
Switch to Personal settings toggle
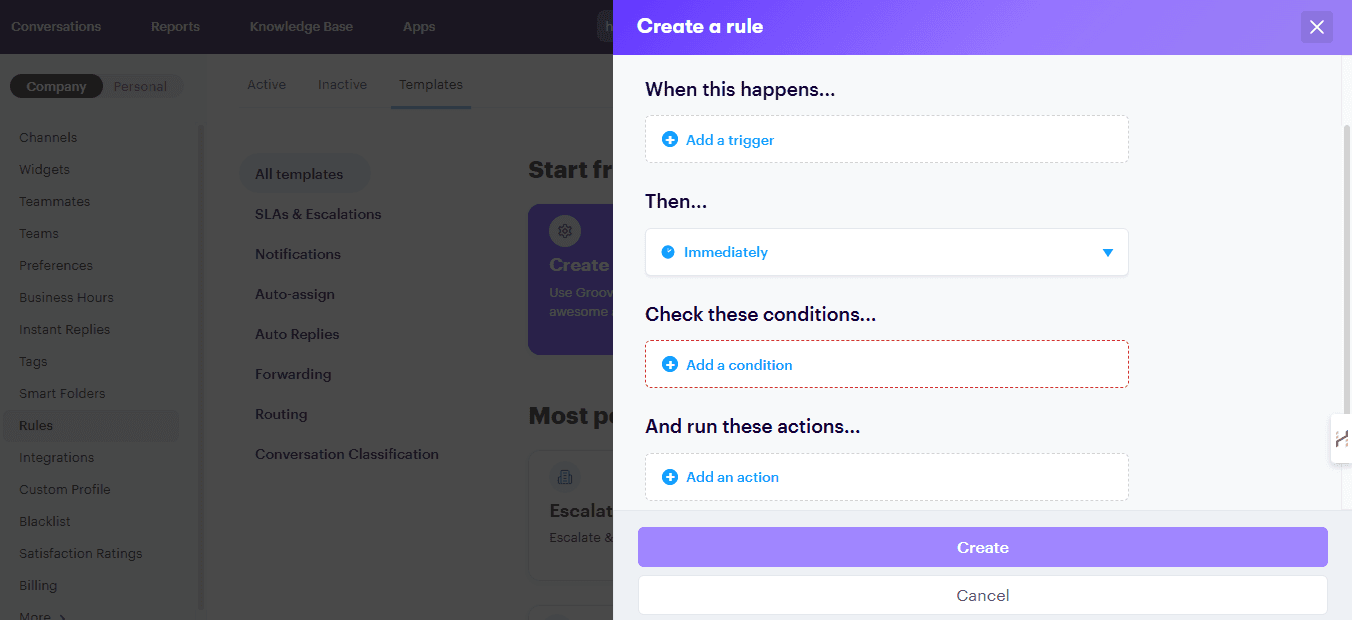tap(140, 86)
